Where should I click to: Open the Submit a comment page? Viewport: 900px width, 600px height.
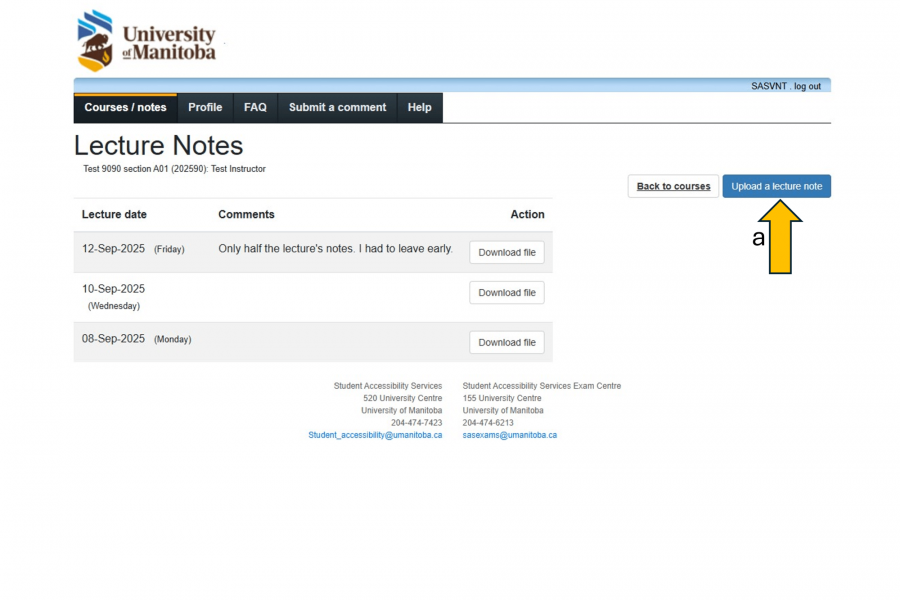coord(336,107)
